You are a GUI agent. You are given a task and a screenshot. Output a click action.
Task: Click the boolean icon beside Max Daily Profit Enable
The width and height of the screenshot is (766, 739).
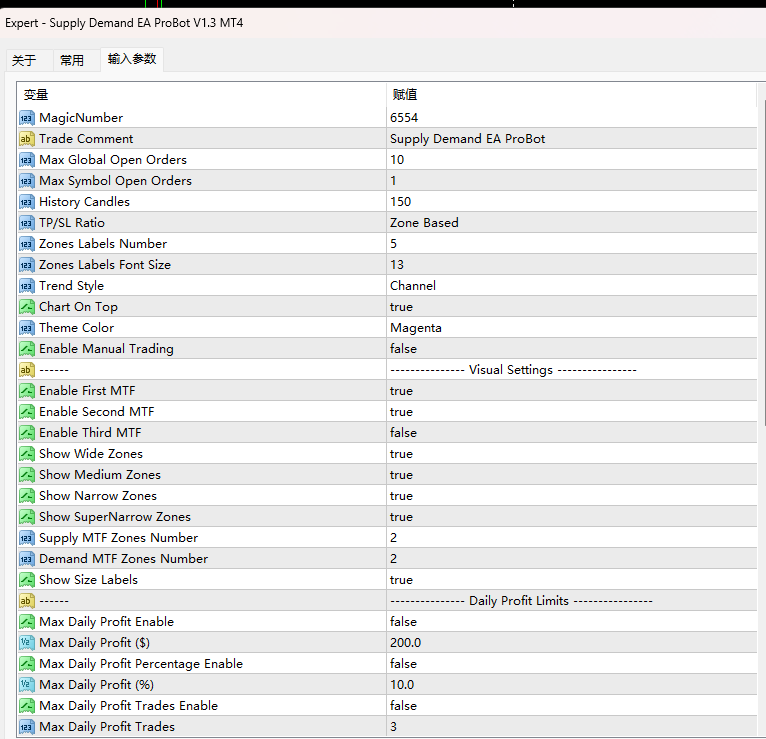pos(27,622)
